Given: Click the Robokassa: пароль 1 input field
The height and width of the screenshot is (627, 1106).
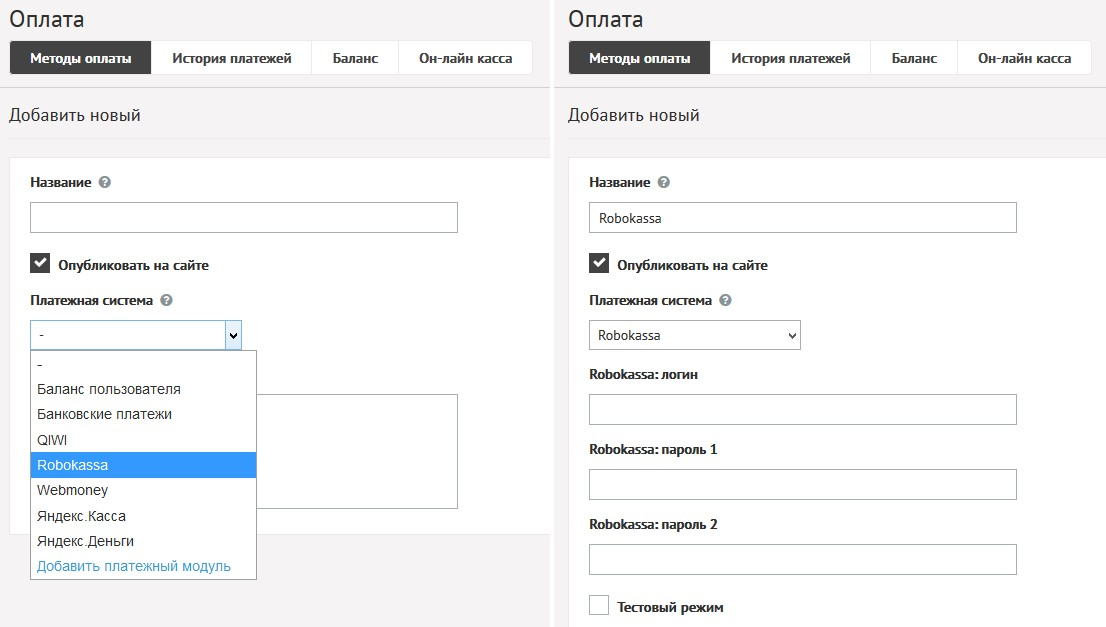Looking at the screenshot, I should coord(803,485).
